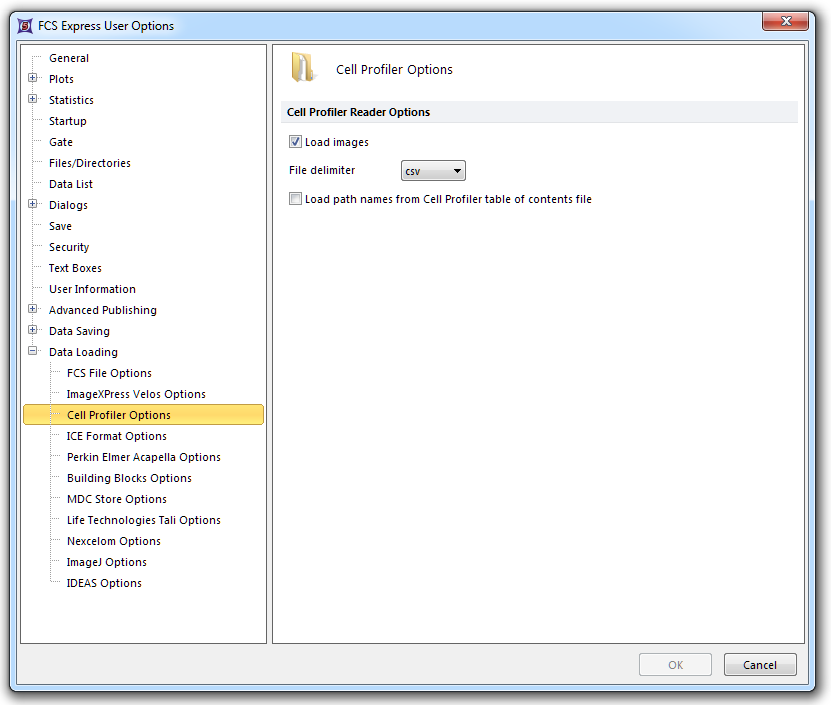Expand the Plots tree node
This screenshot has height=705, width=831.
click(x=33, y=78)
